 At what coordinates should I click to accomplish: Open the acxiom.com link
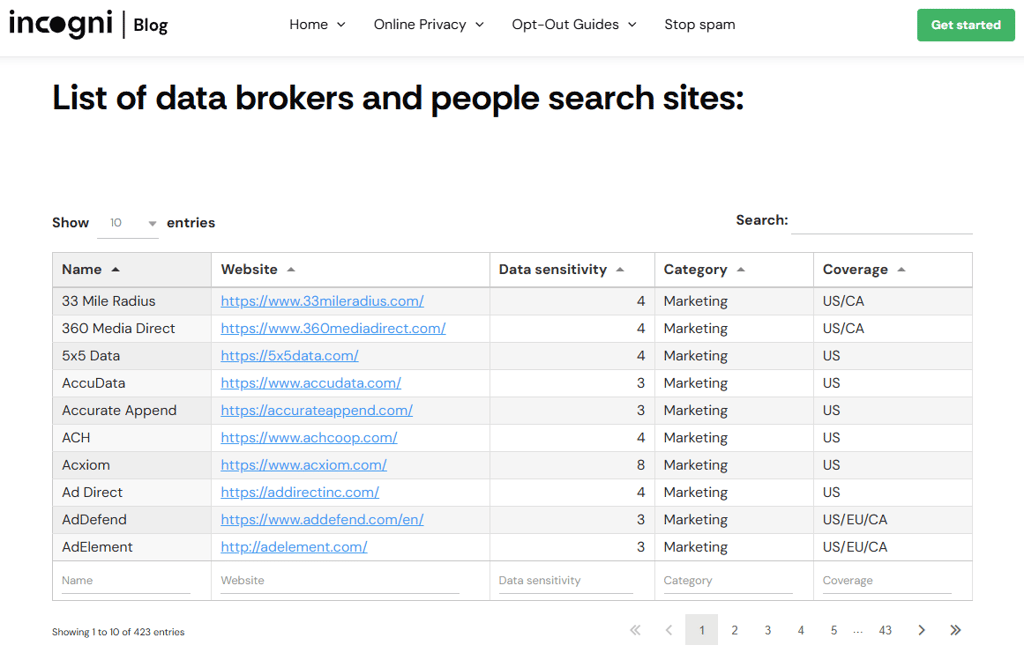pyautogui.click(x=304, y=465)
